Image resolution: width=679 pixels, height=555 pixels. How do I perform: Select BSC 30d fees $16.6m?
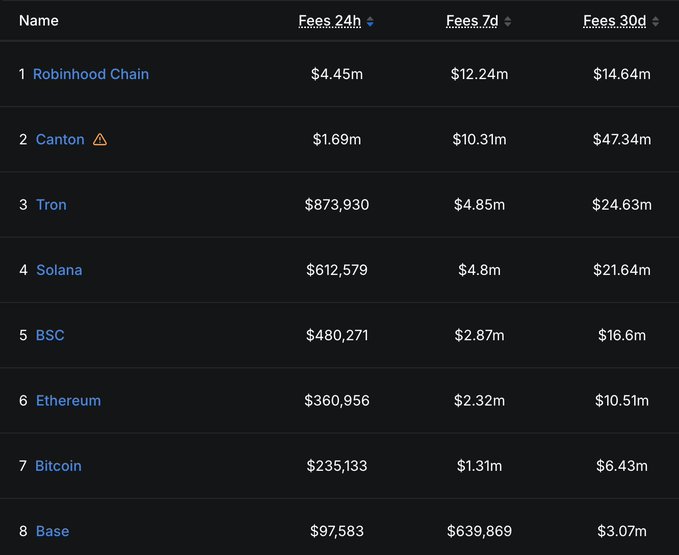(622, 335)
